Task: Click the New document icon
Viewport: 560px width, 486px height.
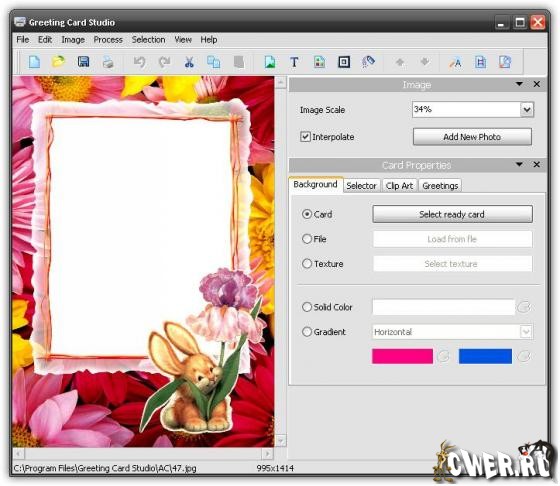Action: pyautogui.click(x=34, y=62)
